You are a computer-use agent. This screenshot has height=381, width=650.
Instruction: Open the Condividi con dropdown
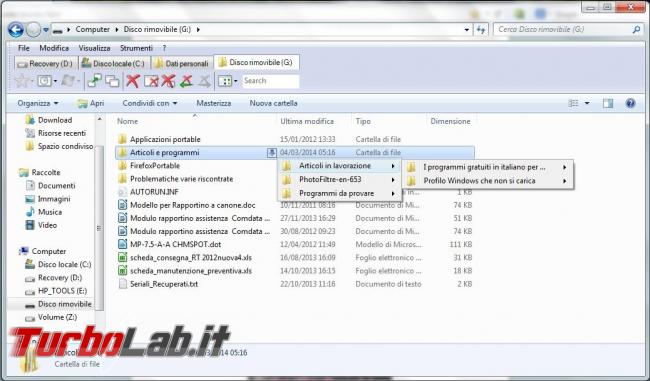pyautogui.click(x=150, y=103)
